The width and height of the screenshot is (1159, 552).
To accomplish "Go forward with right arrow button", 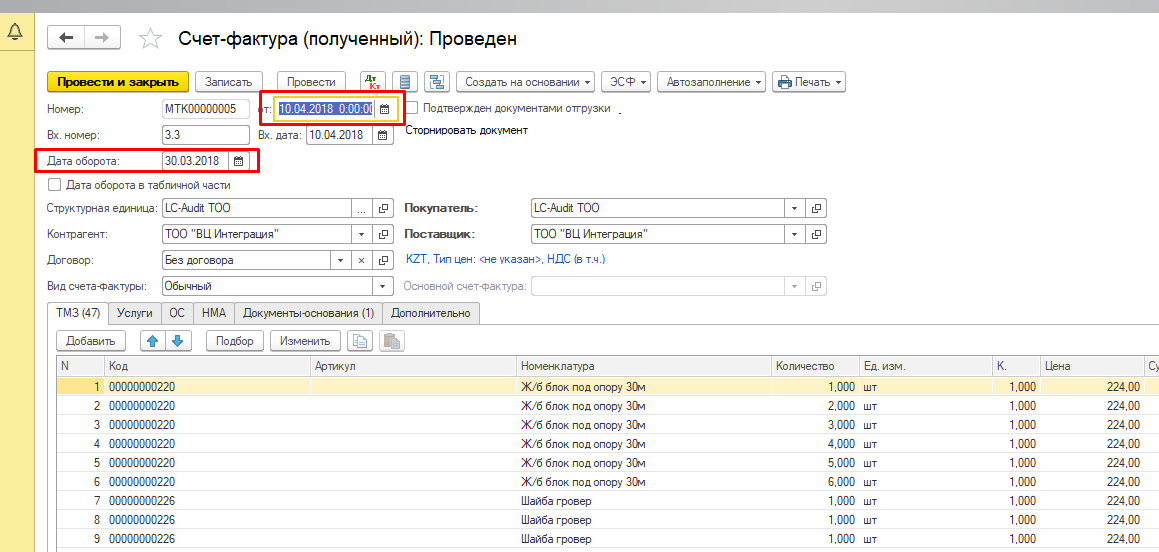I will click(x=103, y=38).
